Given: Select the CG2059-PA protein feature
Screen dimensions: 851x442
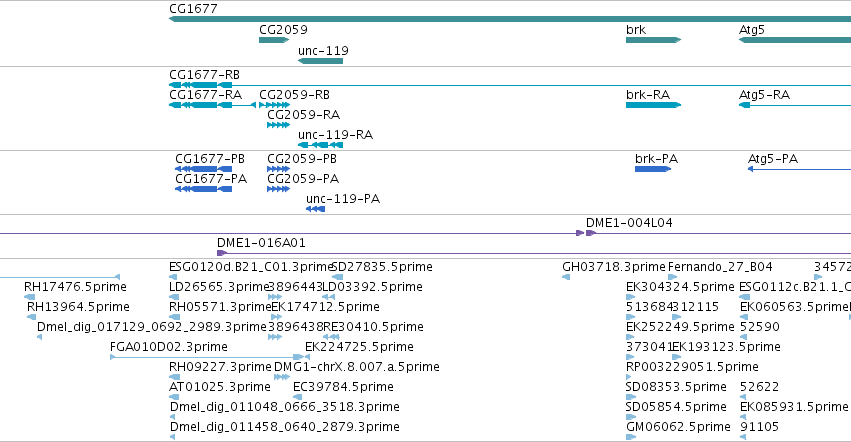Looking at the screenshot, I should coord(278,189).
